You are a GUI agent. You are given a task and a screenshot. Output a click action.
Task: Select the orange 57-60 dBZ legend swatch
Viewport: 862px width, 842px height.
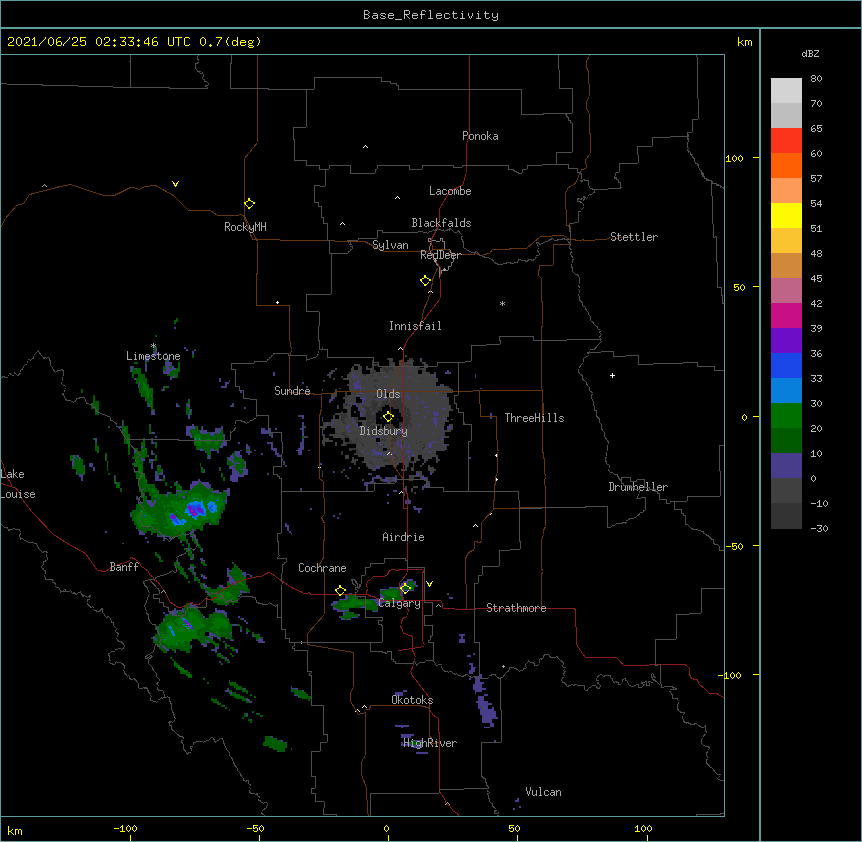point(786,165)
